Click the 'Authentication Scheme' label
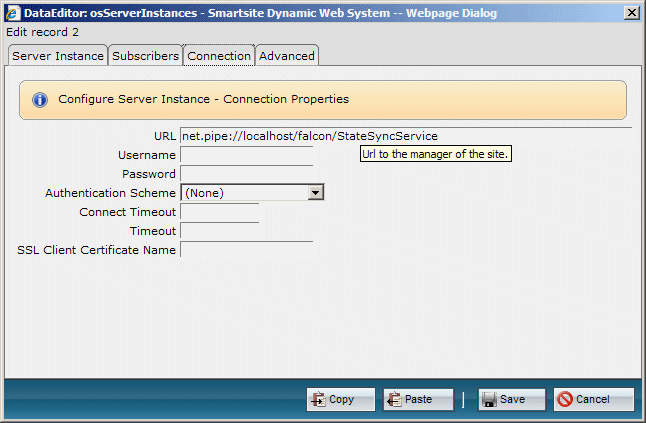The image size is (646, 423). click(x=110, y=193)
